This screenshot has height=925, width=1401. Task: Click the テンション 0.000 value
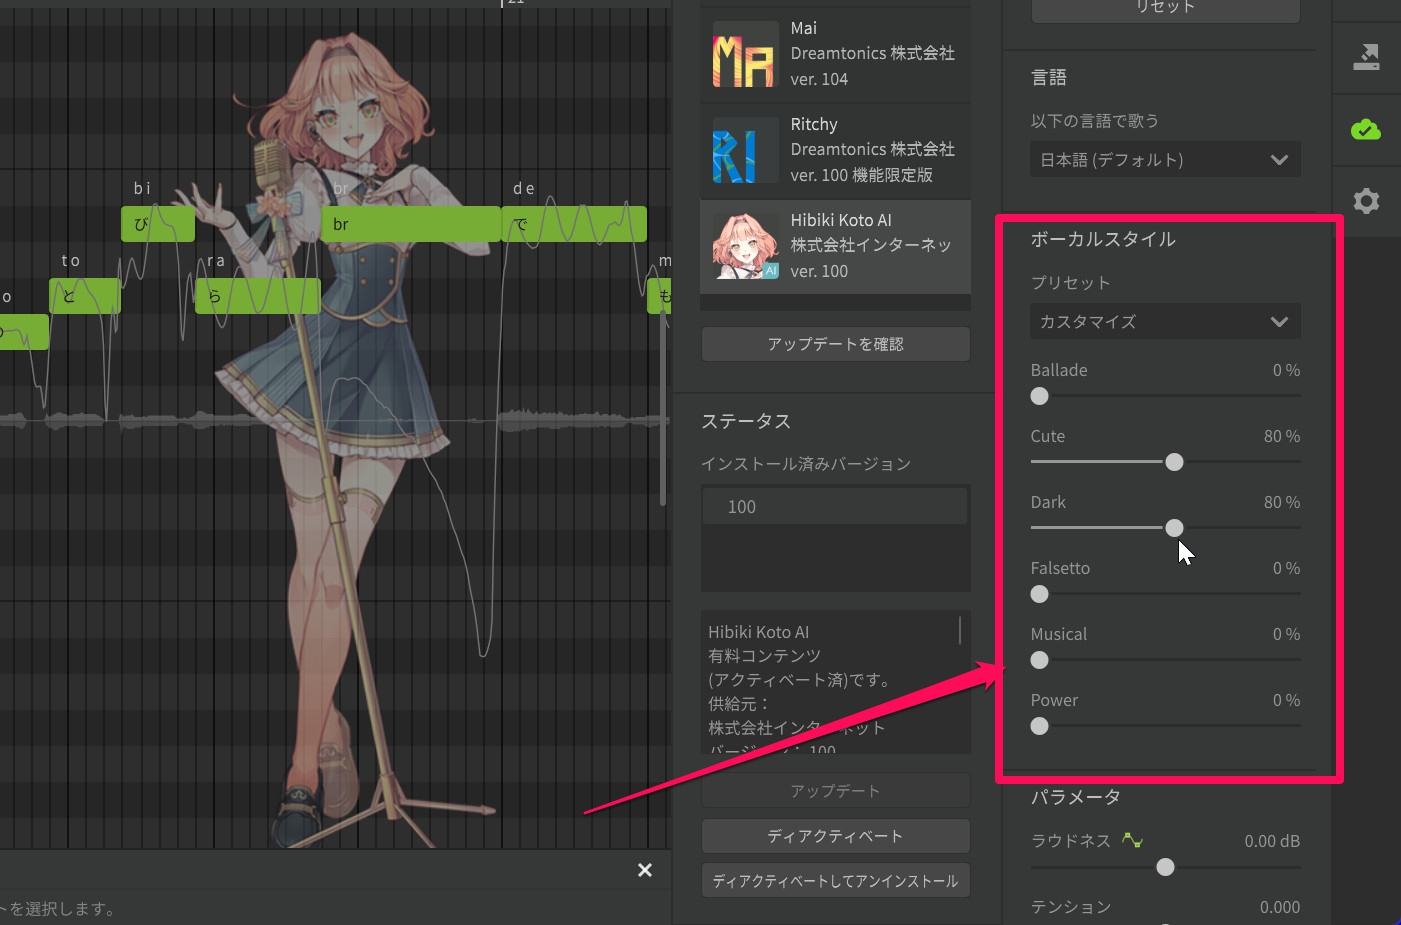[x=1280, y=907]
